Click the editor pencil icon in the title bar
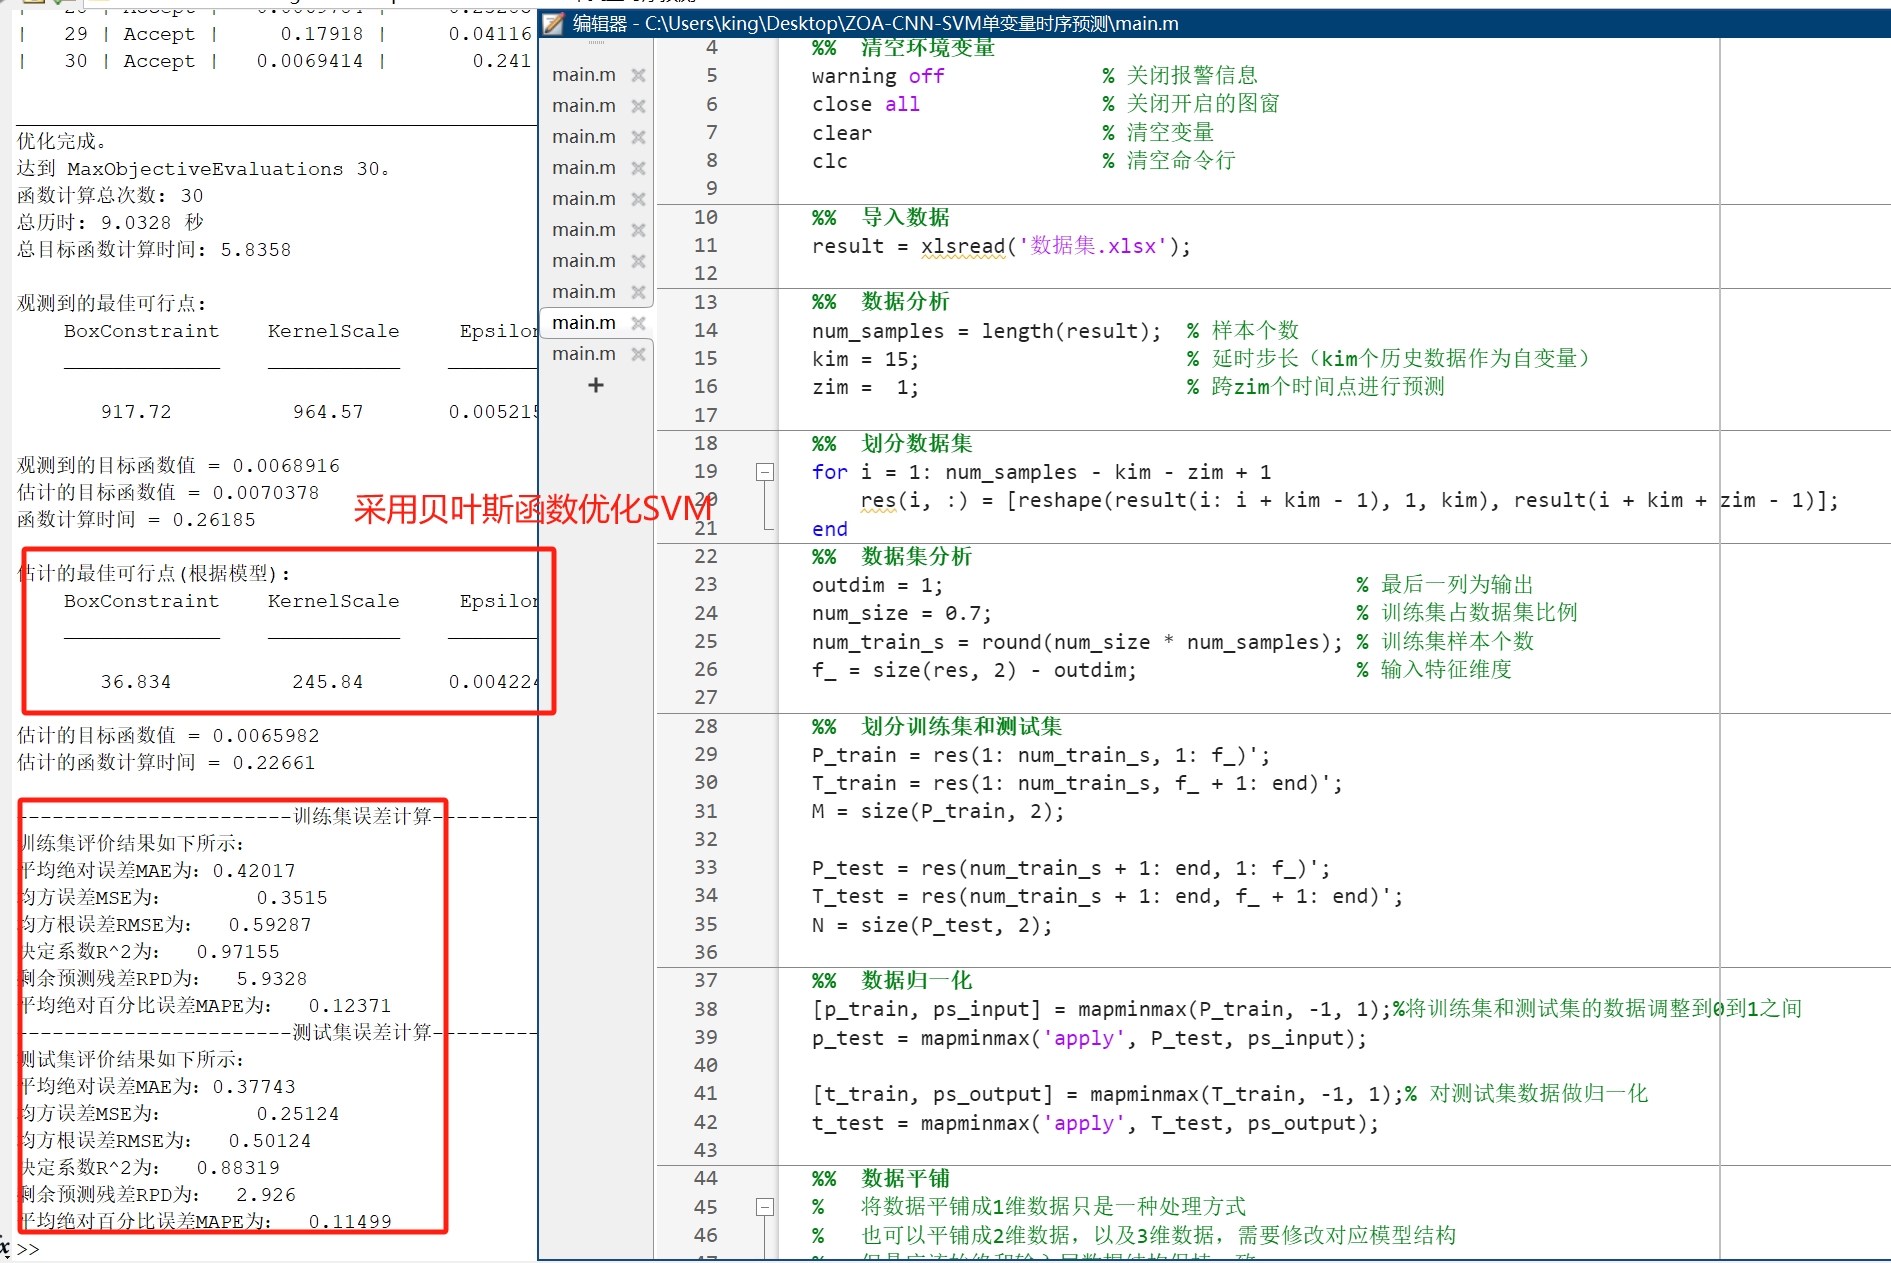Screen dimensions: 1891x1263 pos(552,23)
